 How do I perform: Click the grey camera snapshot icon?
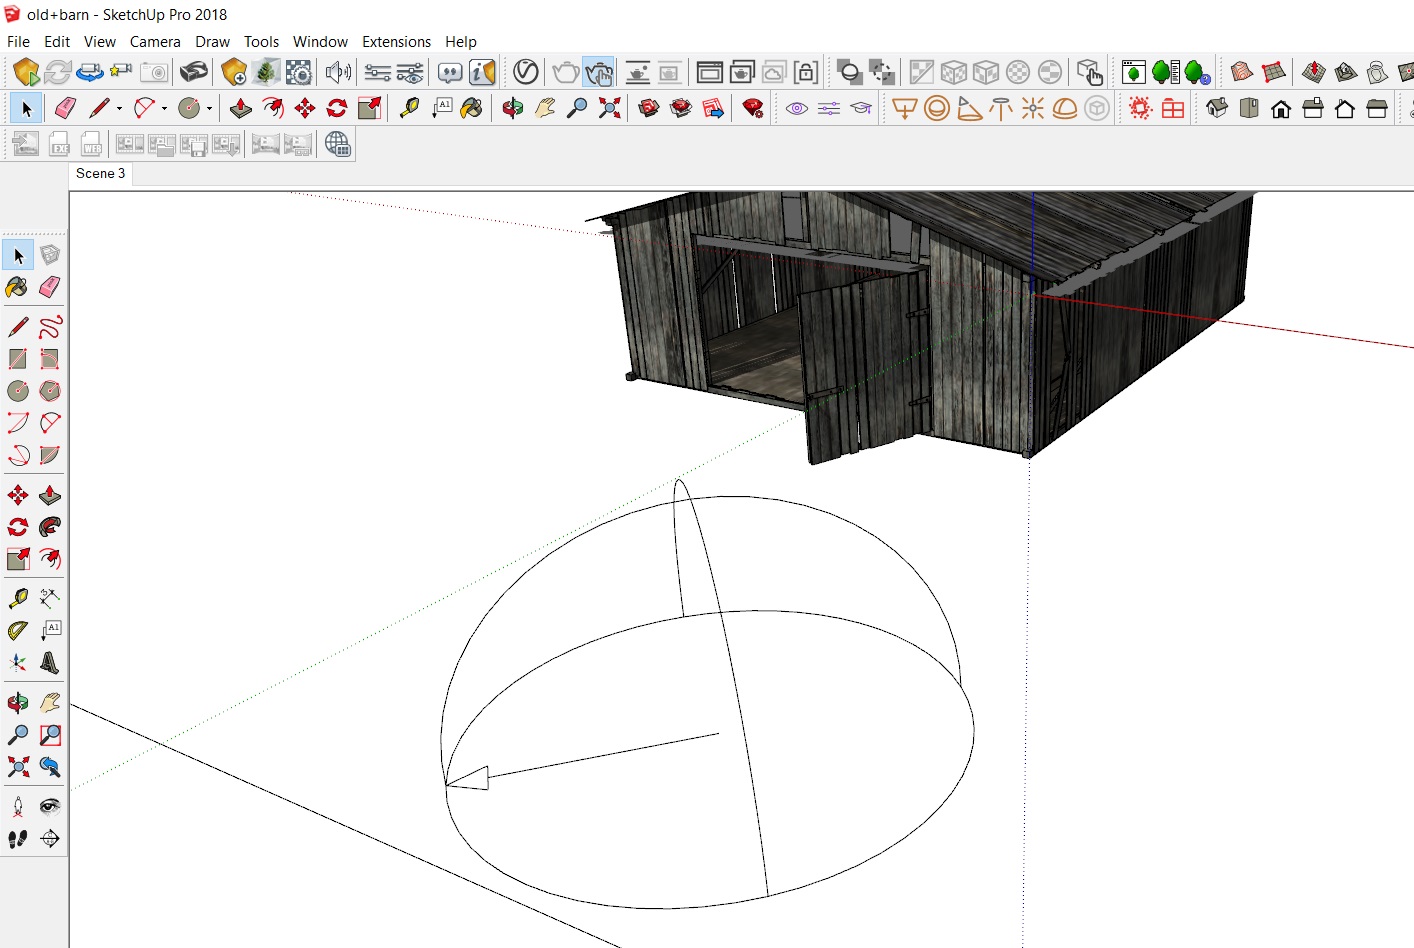tap(154, 72)
